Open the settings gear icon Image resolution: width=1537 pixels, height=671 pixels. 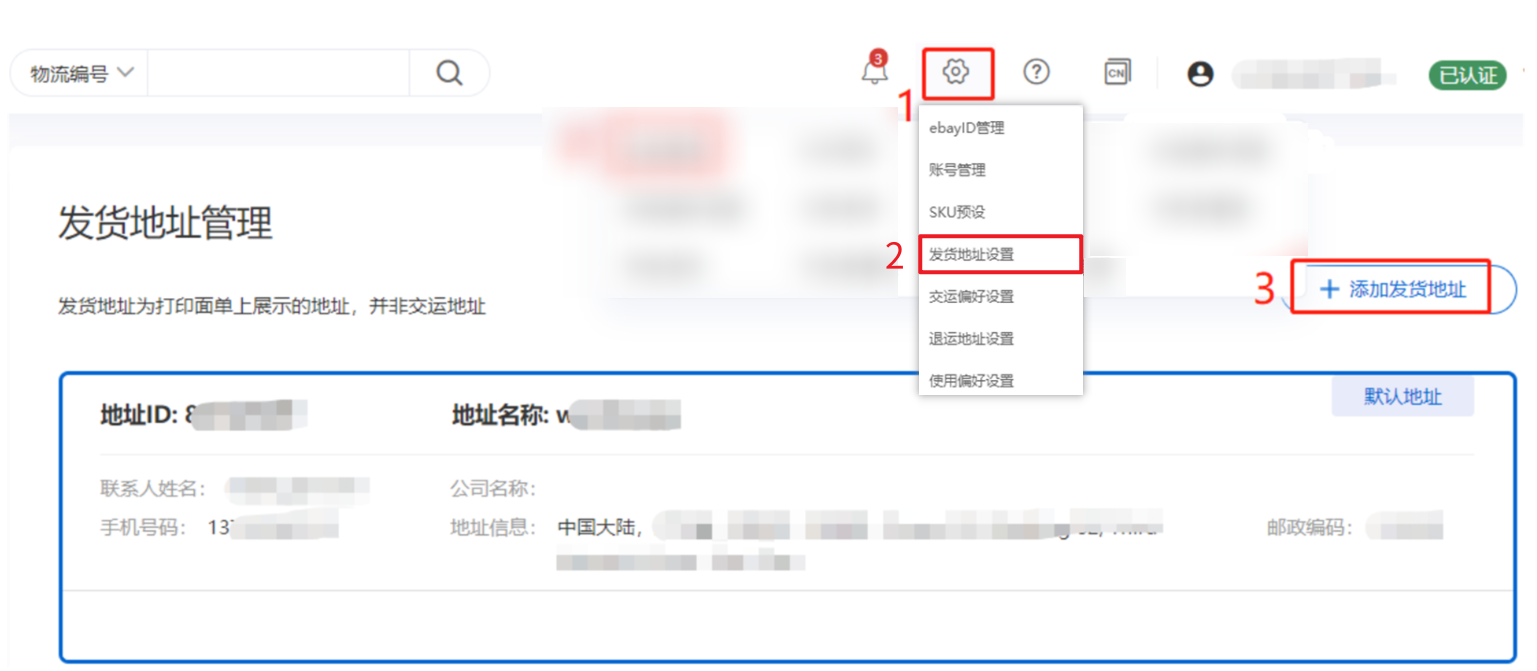957,71
